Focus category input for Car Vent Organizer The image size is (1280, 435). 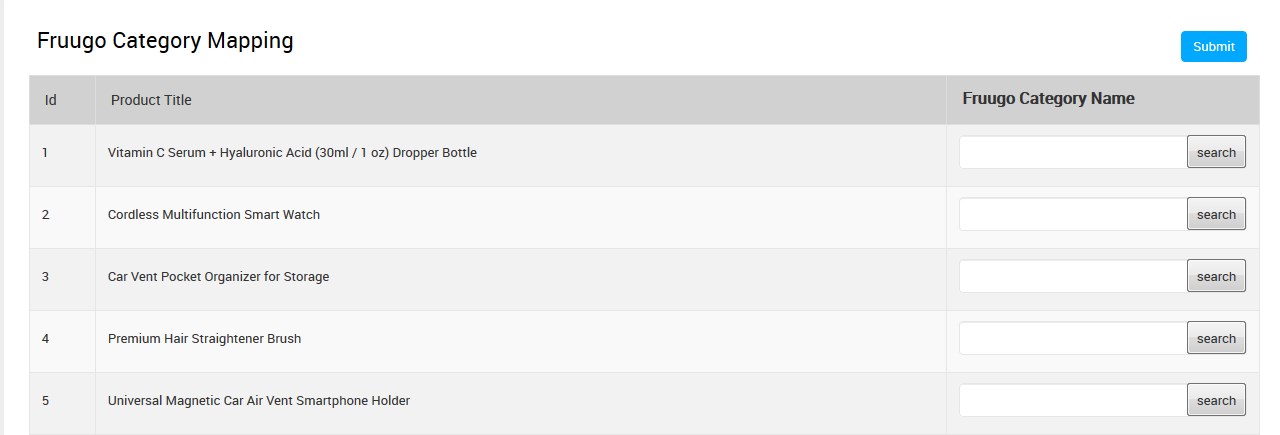1073,277
